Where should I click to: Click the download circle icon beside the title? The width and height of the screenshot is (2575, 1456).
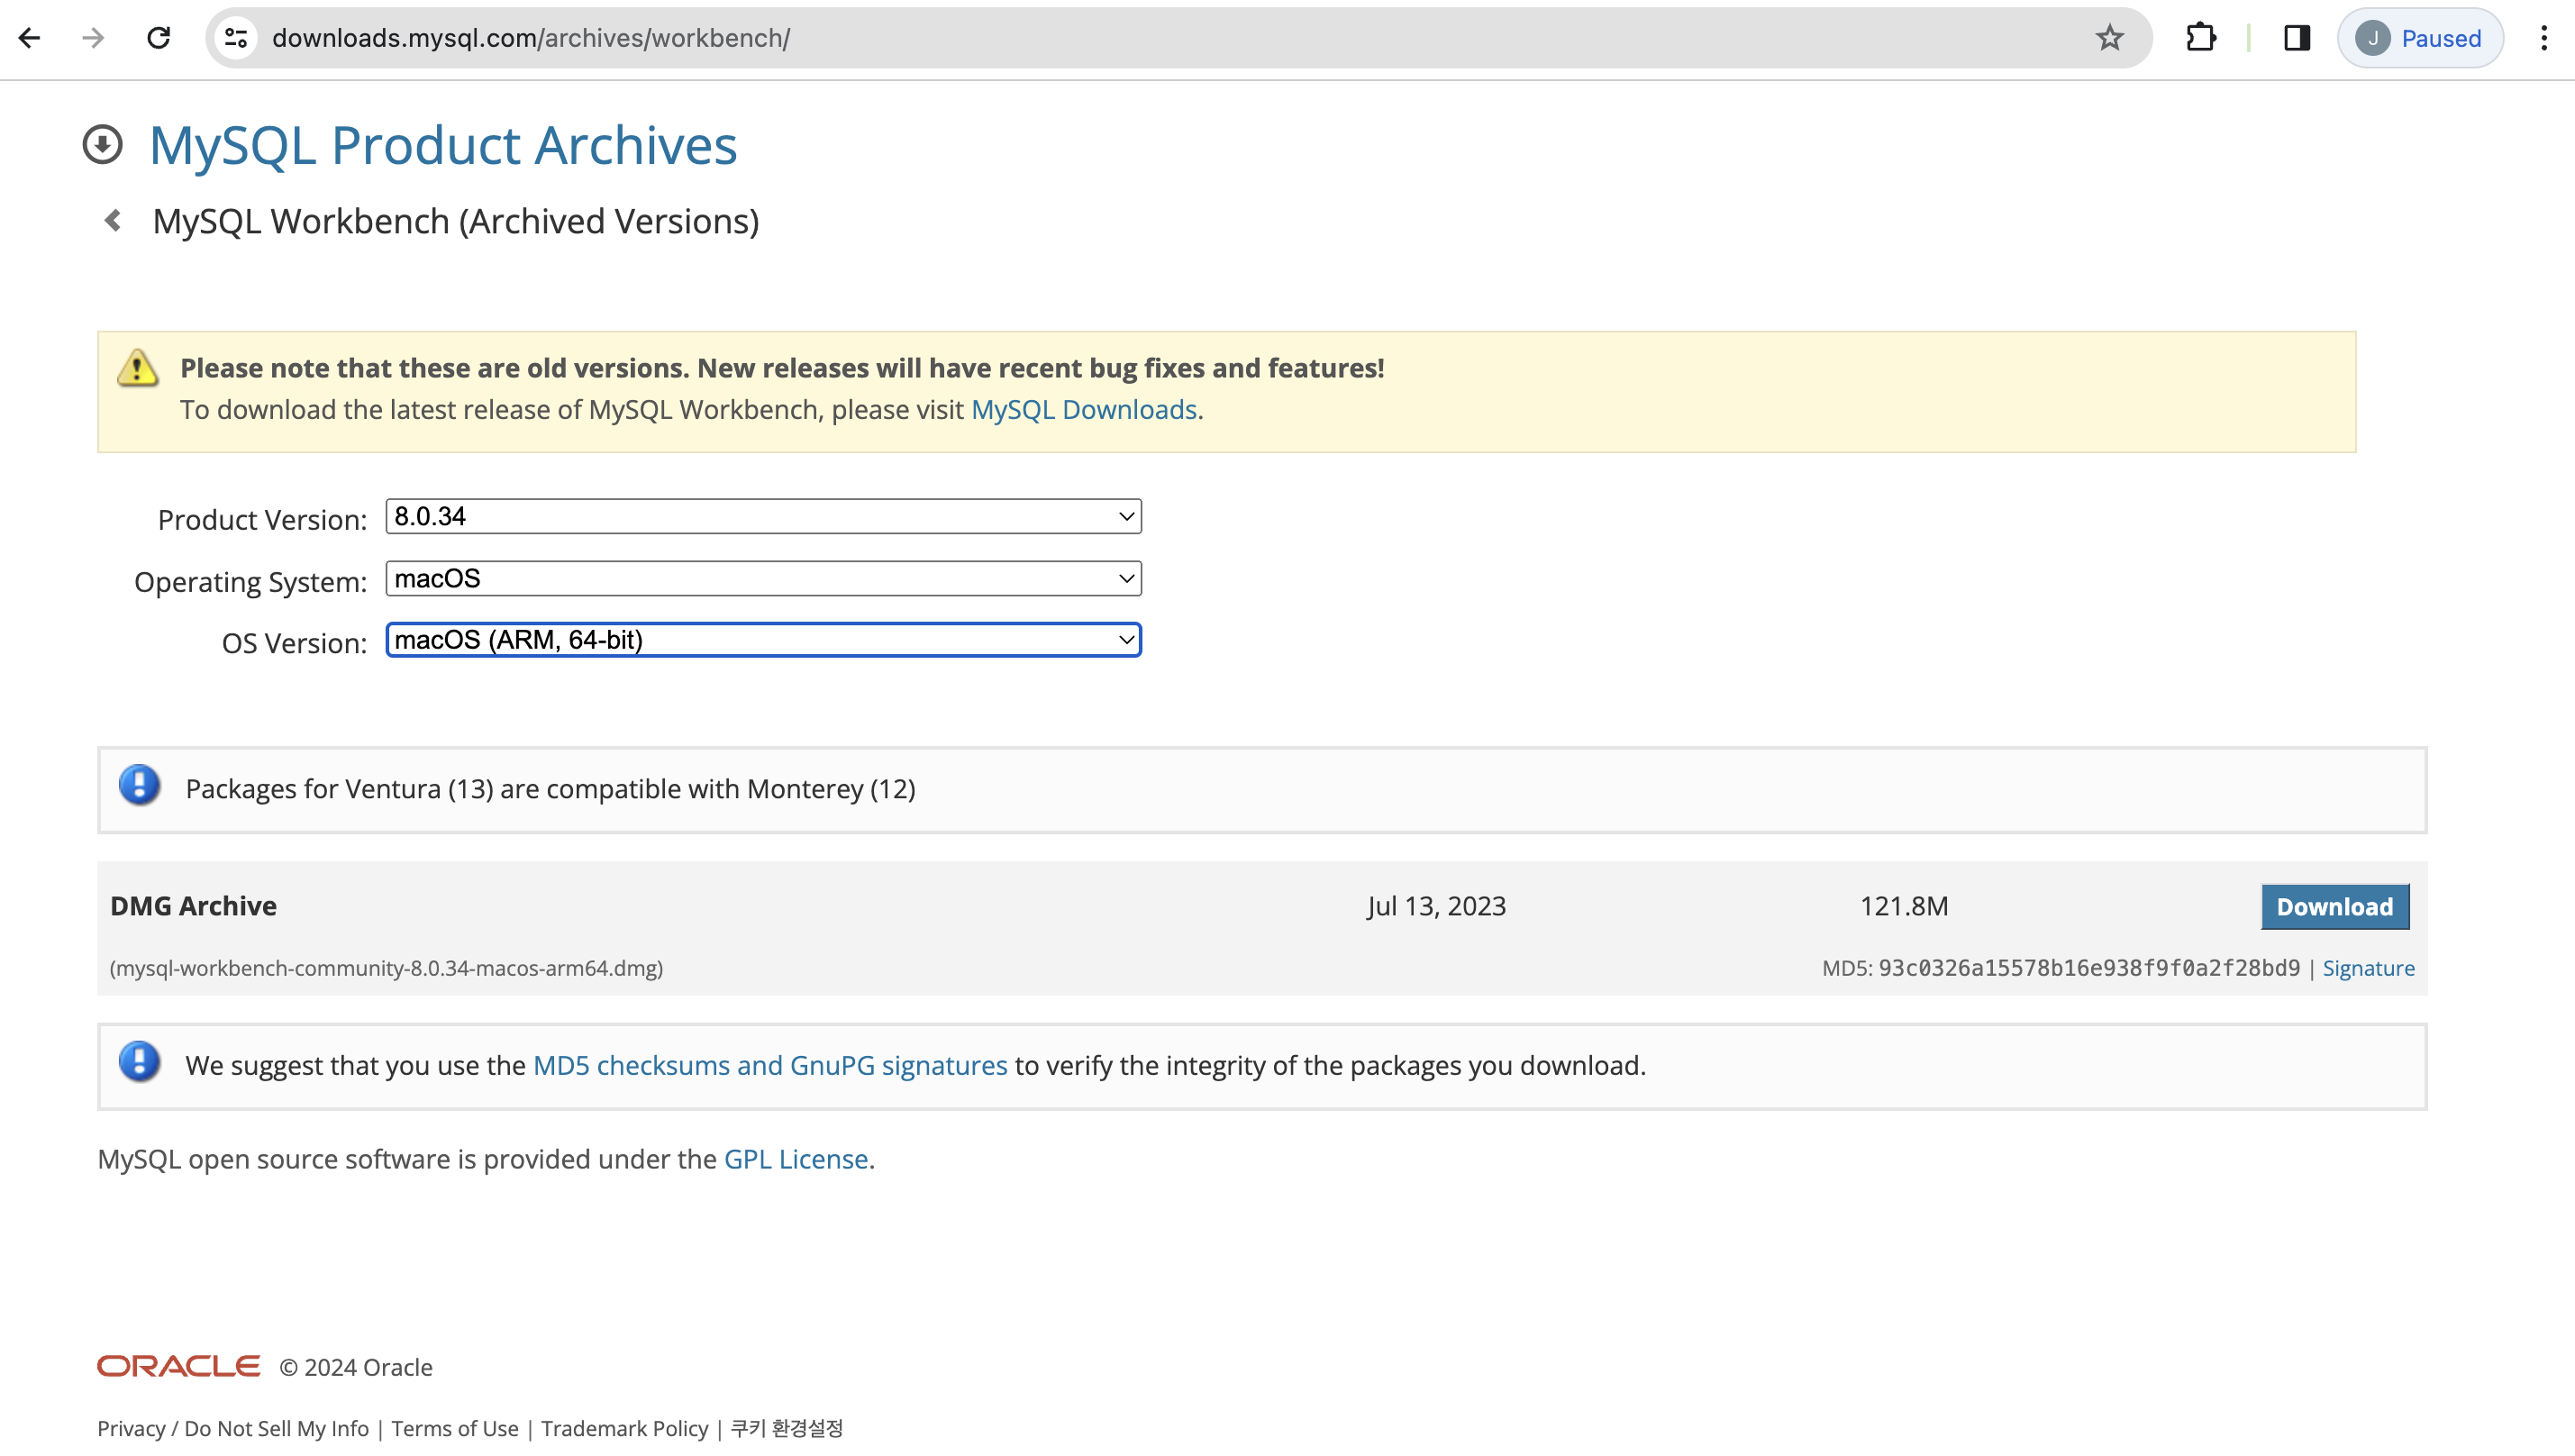coord(102,144)
